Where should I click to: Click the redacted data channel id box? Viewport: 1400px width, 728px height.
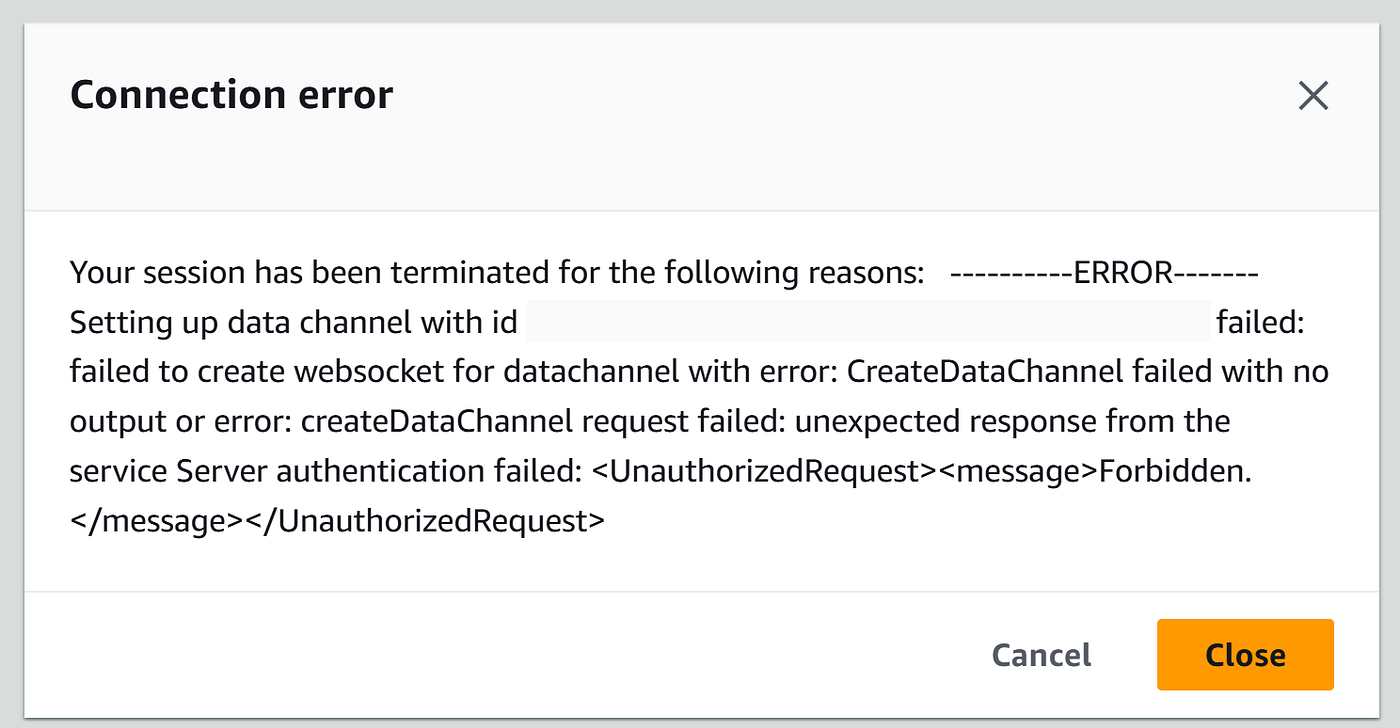[x=868, y=322]
